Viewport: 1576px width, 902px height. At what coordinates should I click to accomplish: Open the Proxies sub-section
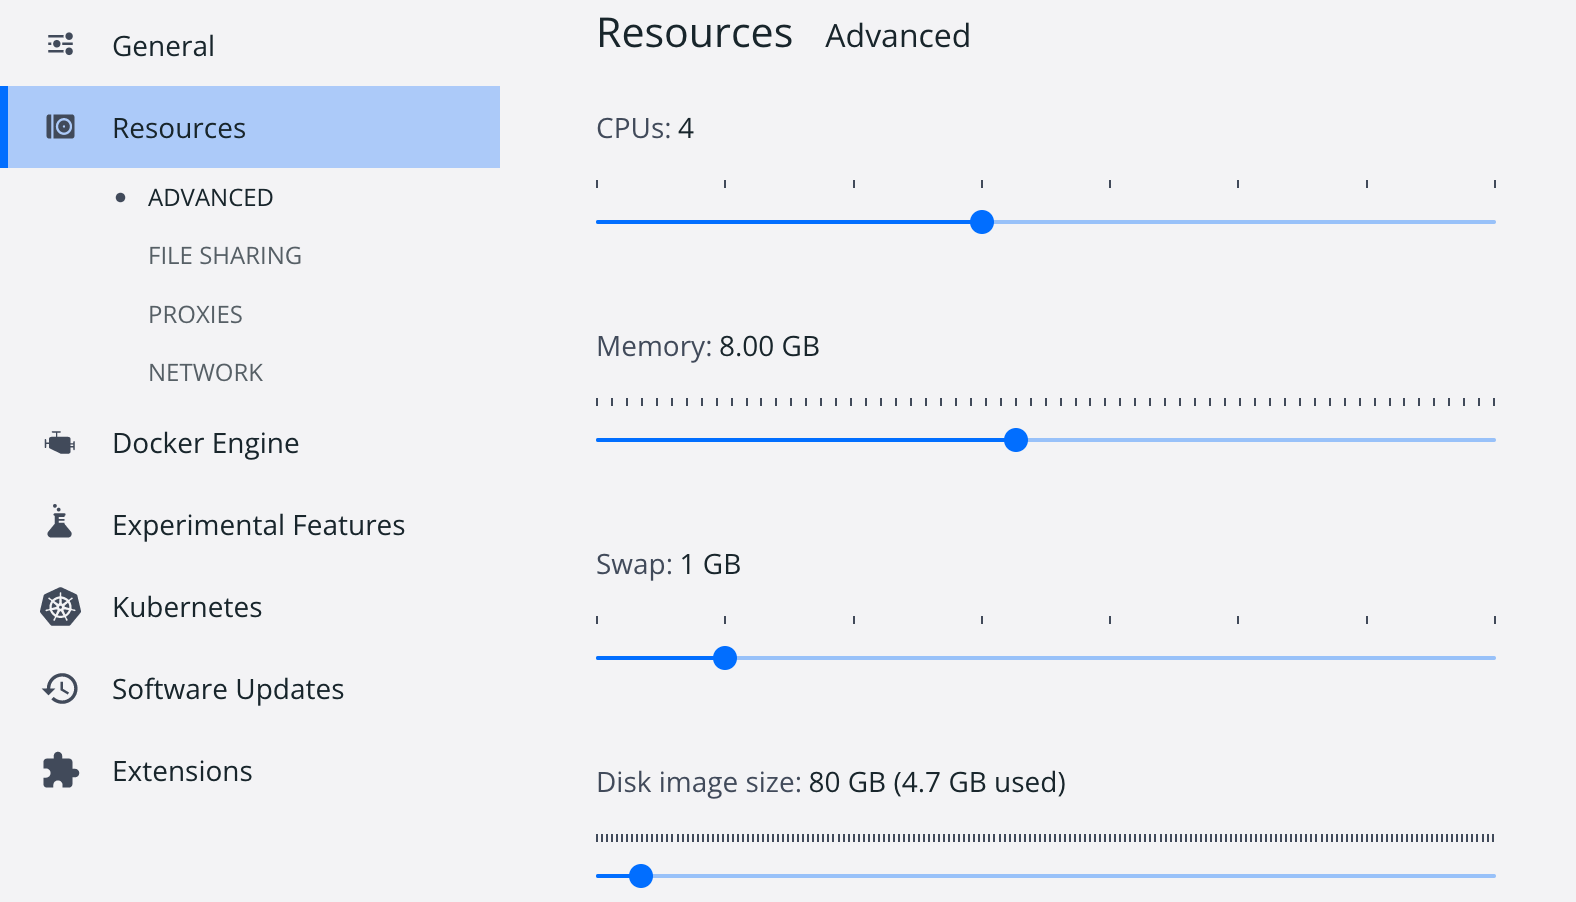195,315
